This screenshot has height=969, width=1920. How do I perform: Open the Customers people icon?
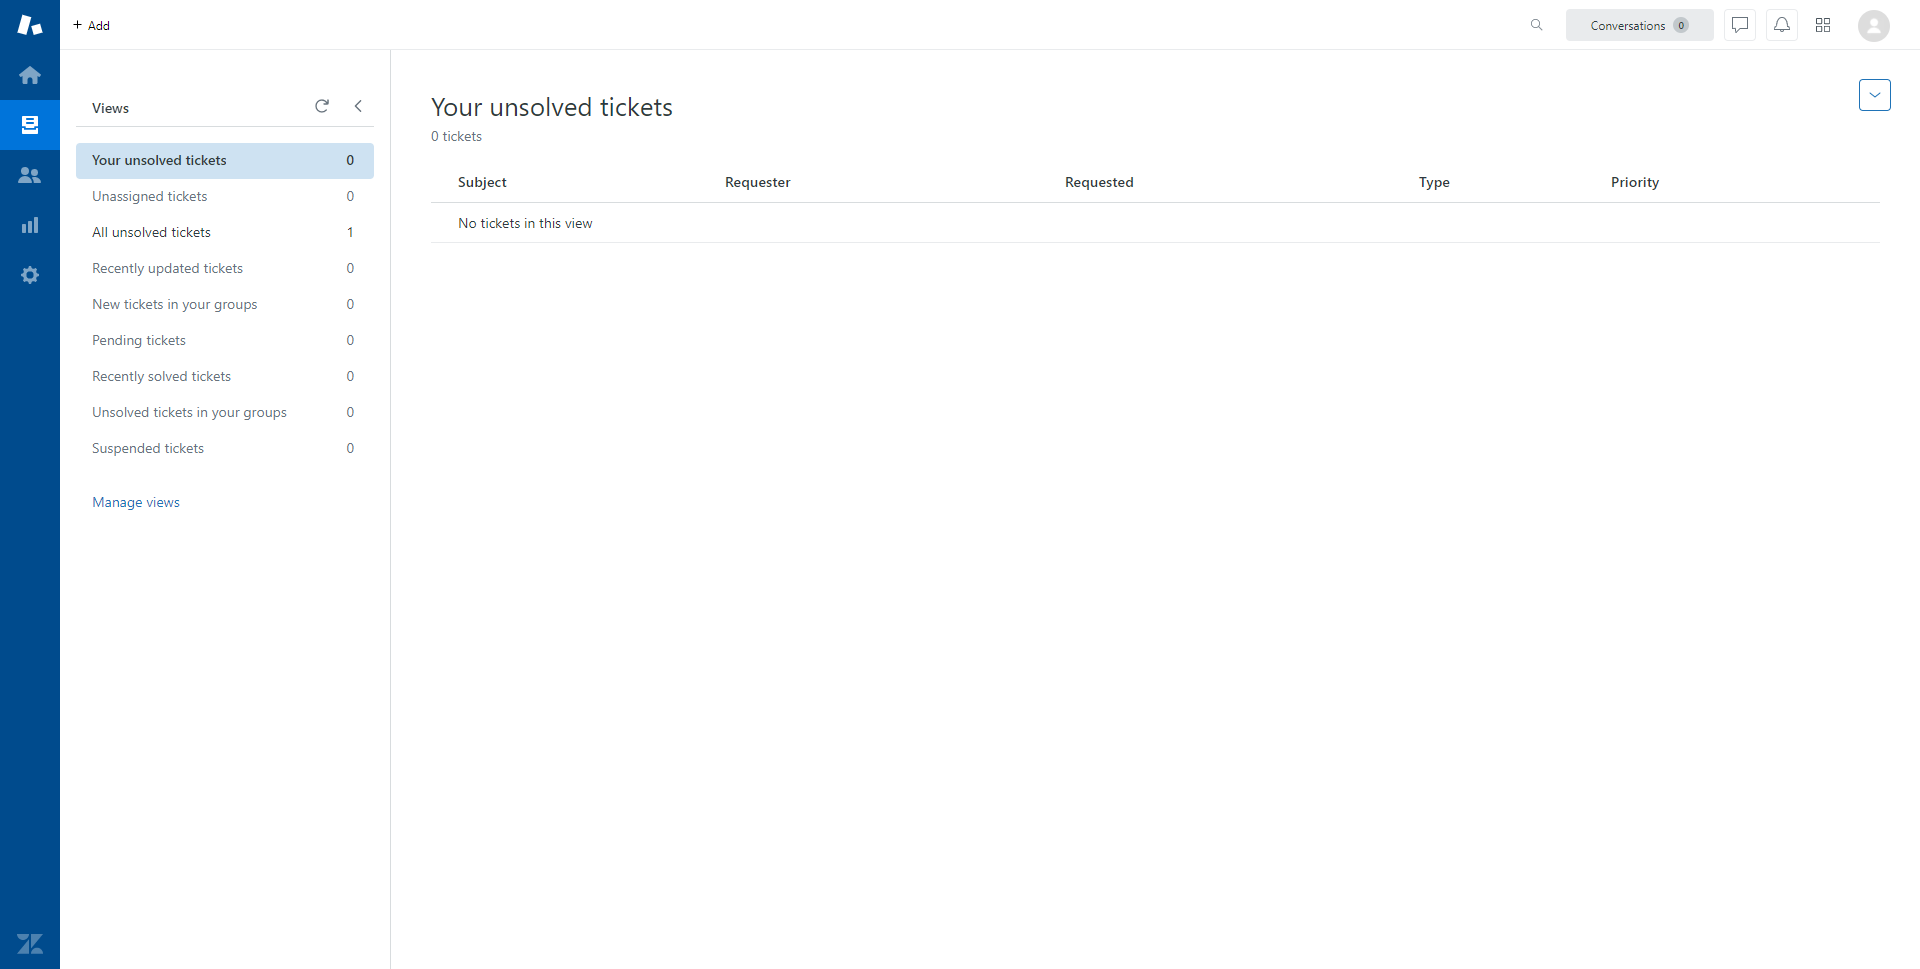(30, 175)
